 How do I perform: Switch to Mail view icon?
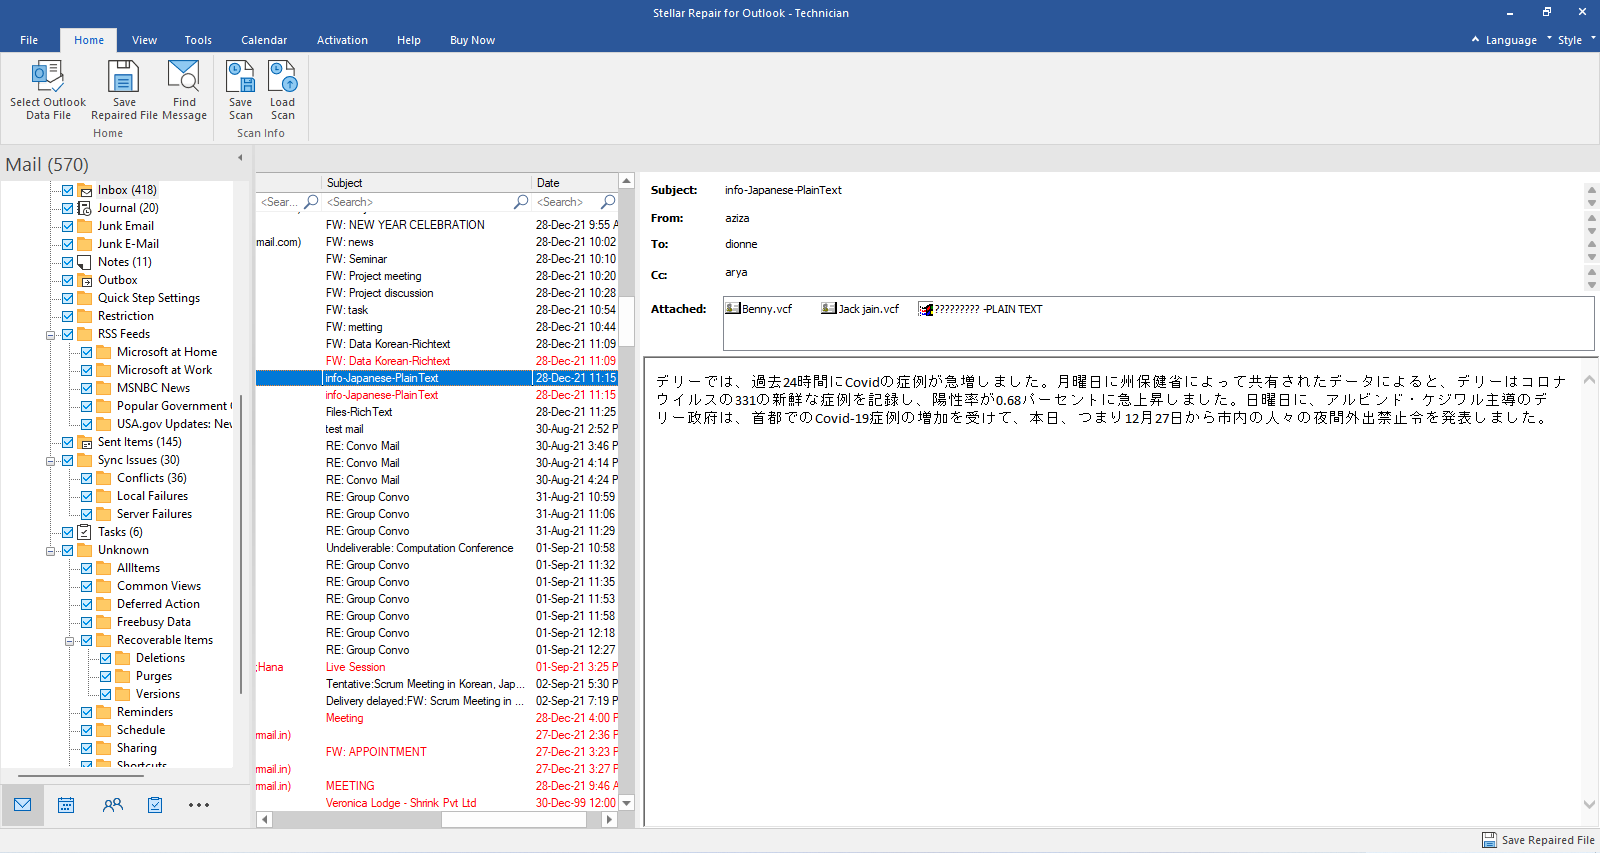point(22,805)
